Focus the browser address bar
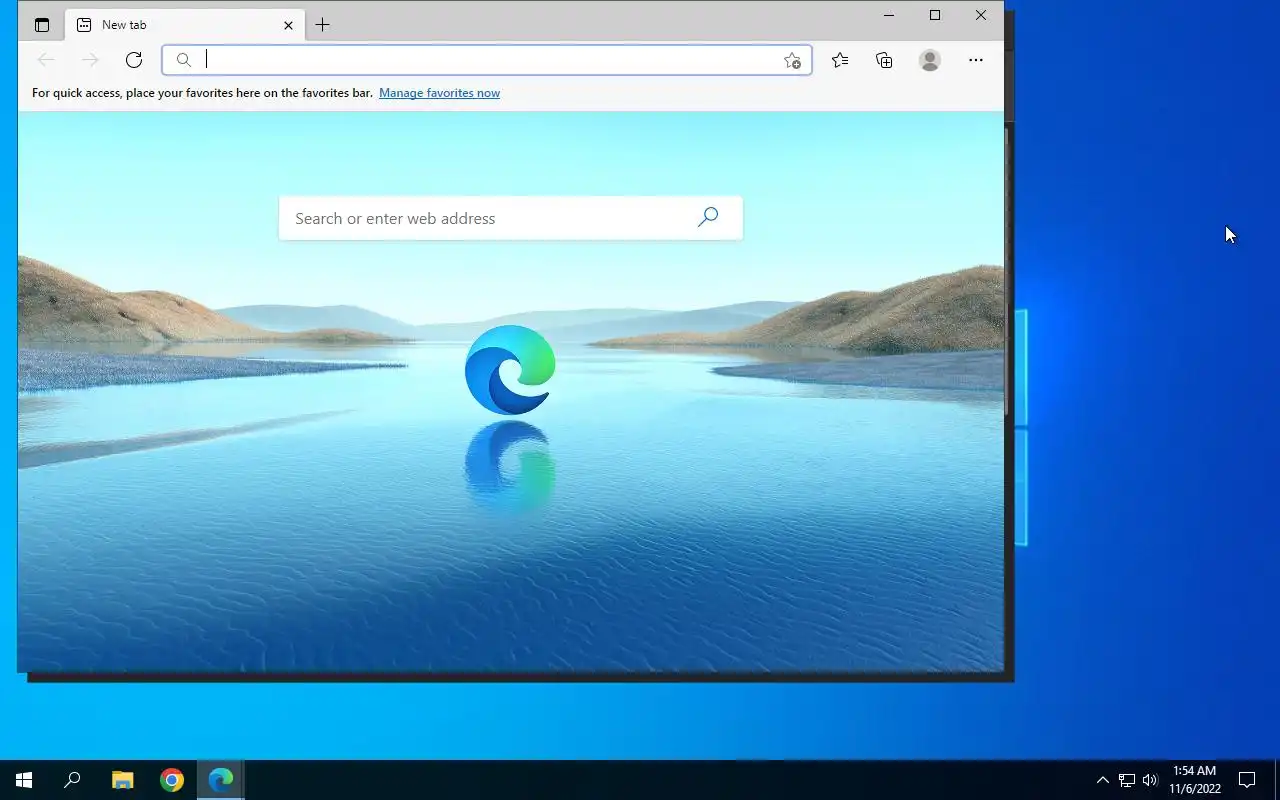Image resolution: width=1280 pixels, height=800 pixels. tap(487, 60)
